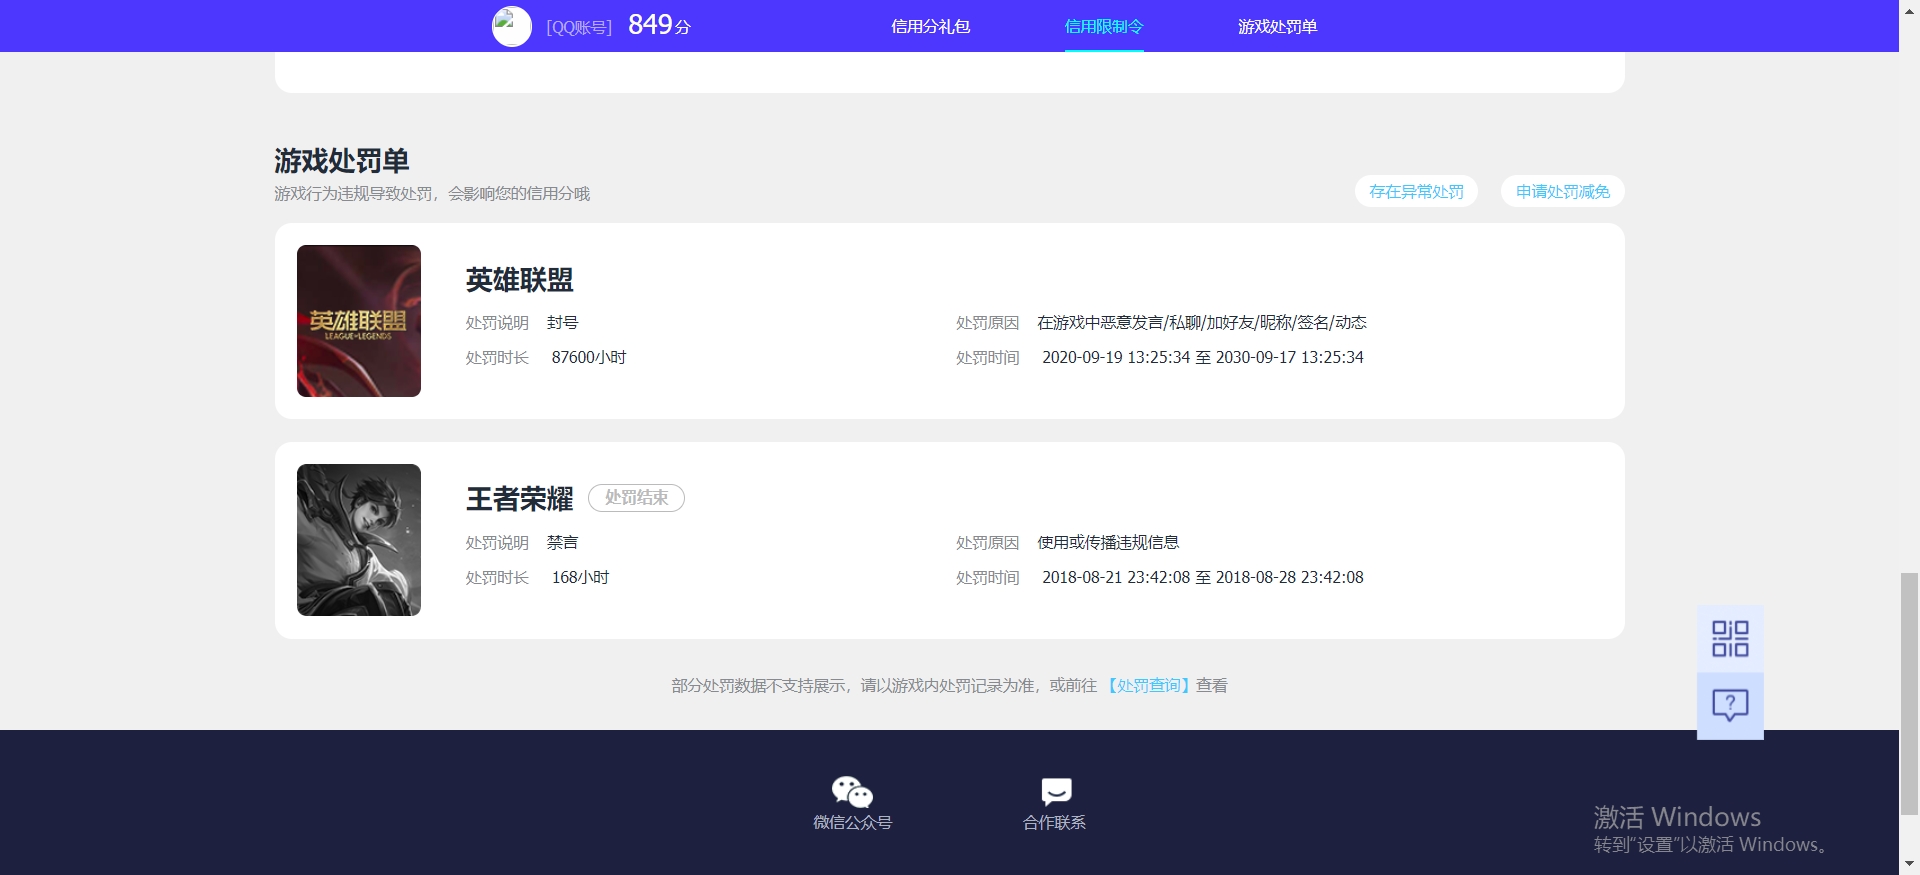The width and height of the screenshot is (1920, 875).
Task: Click the WeChat 微信公众号 icon
Action: 852,792
